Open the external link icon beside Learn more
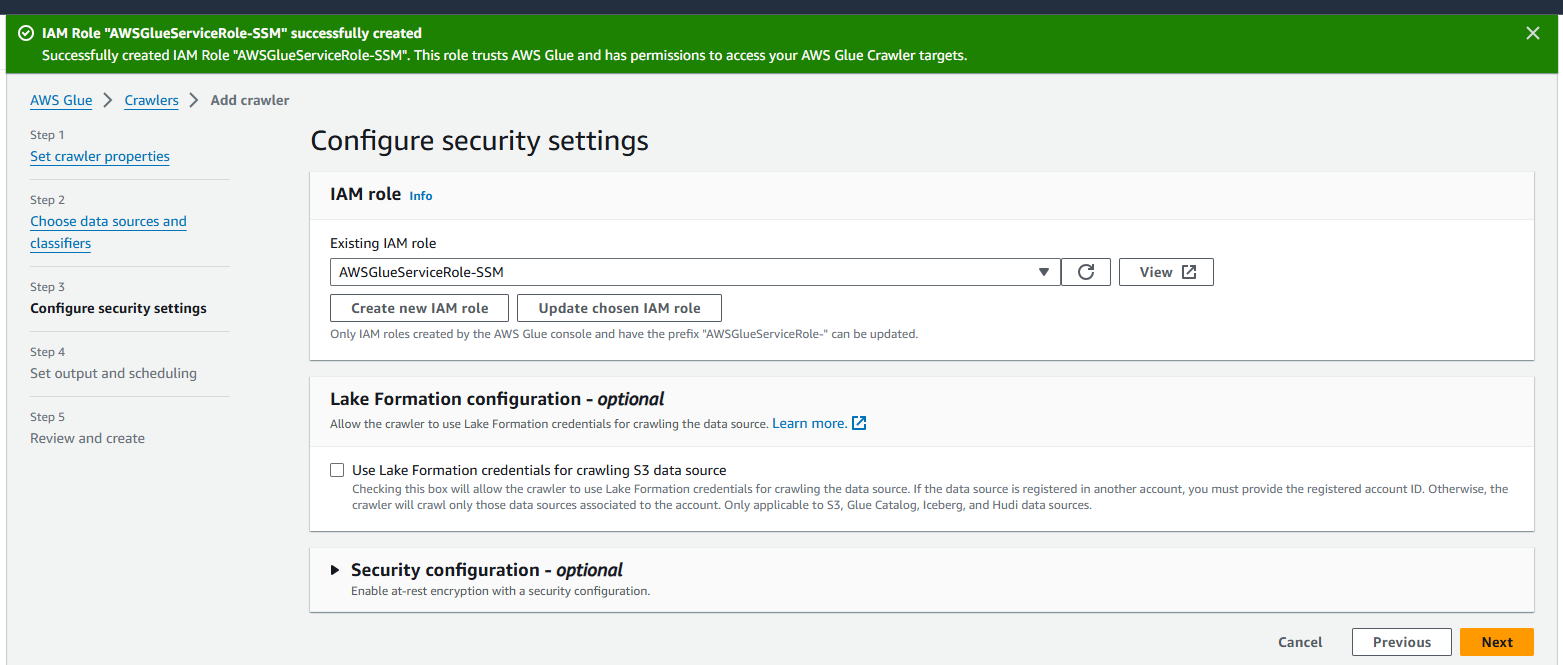 pos(859,423)
